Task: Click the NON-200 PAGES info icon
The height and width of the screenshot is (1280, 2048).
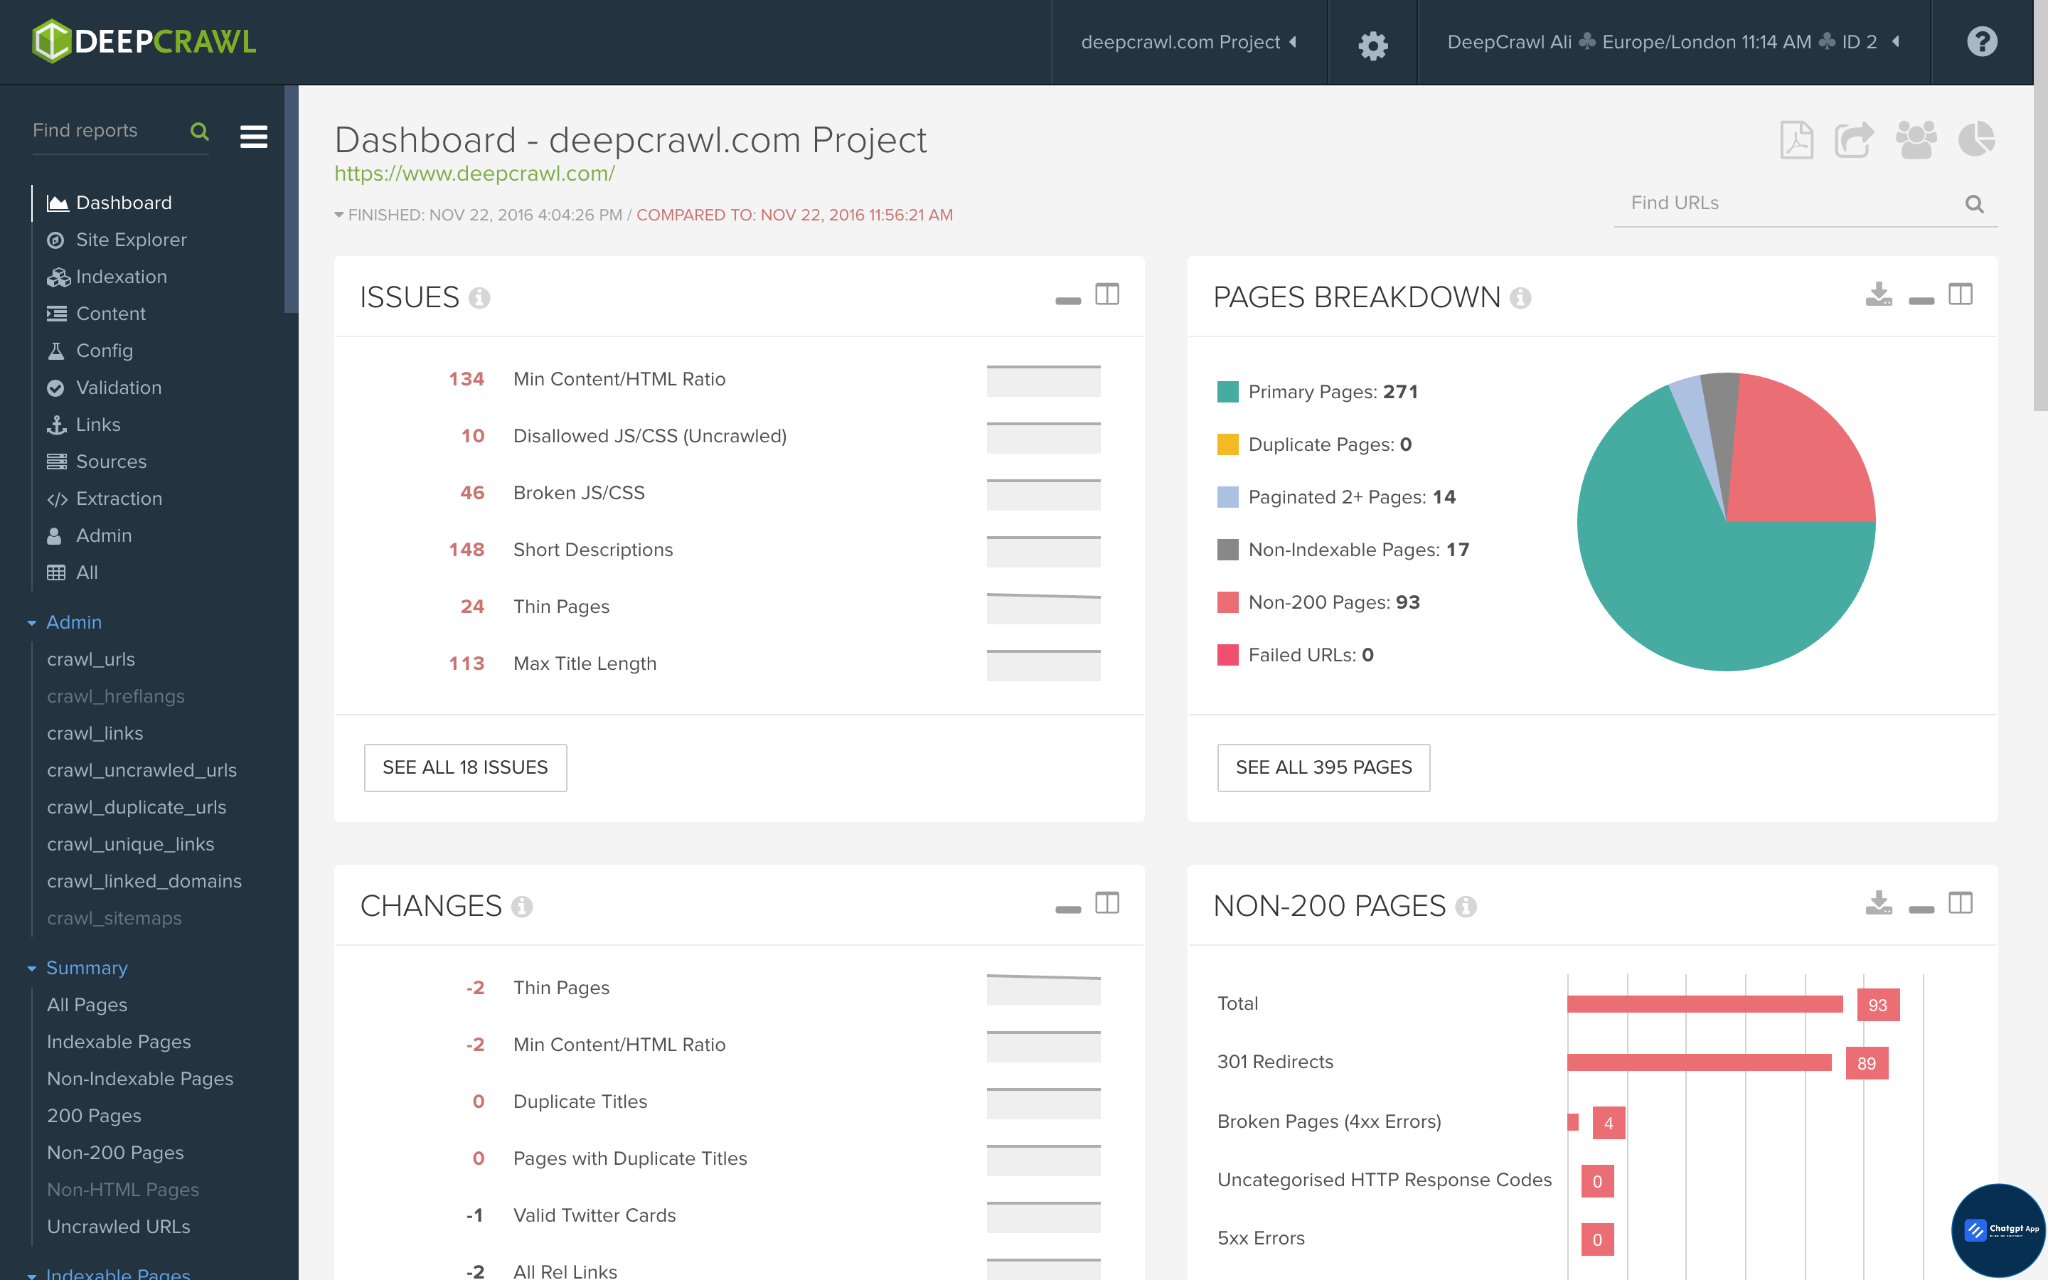Action: pyautogui.click(x=1466, y=906)
